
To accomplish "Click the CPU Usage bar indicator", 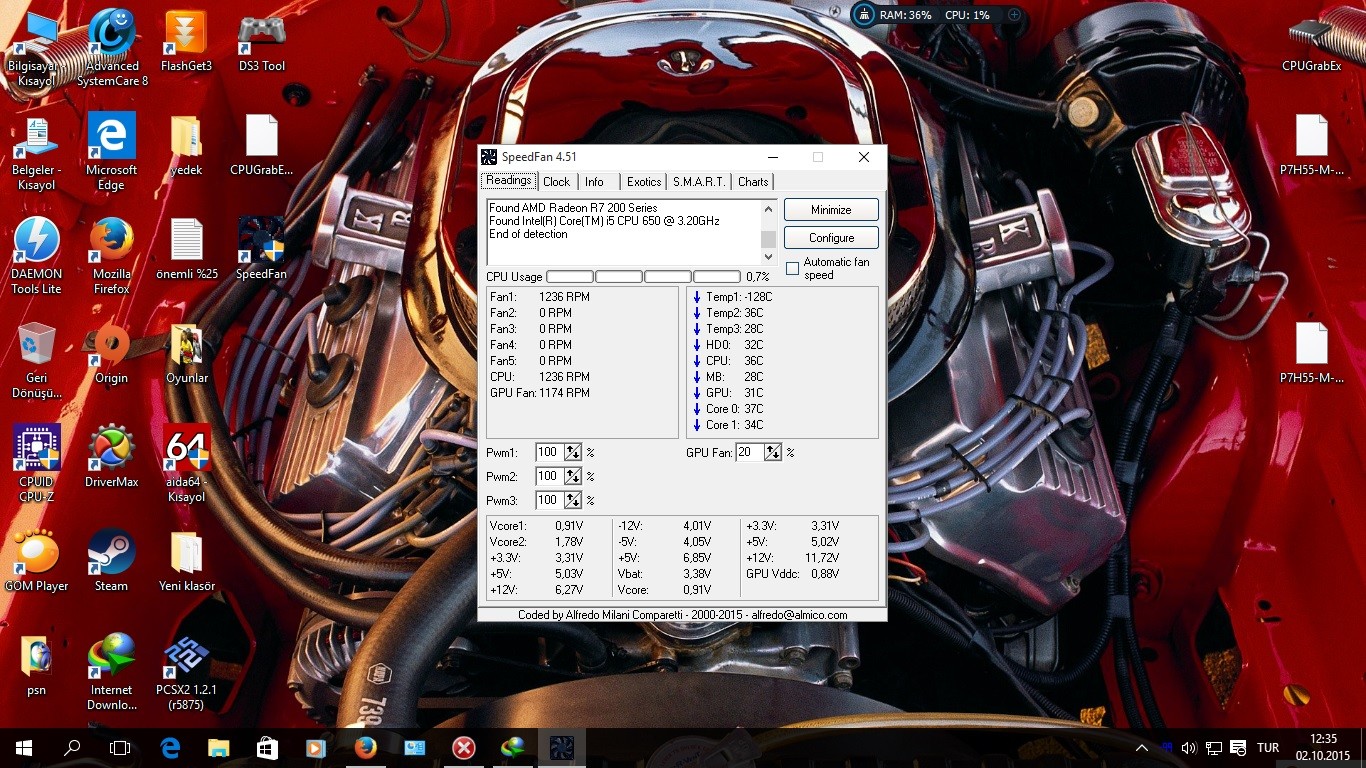I will point(643,277).
